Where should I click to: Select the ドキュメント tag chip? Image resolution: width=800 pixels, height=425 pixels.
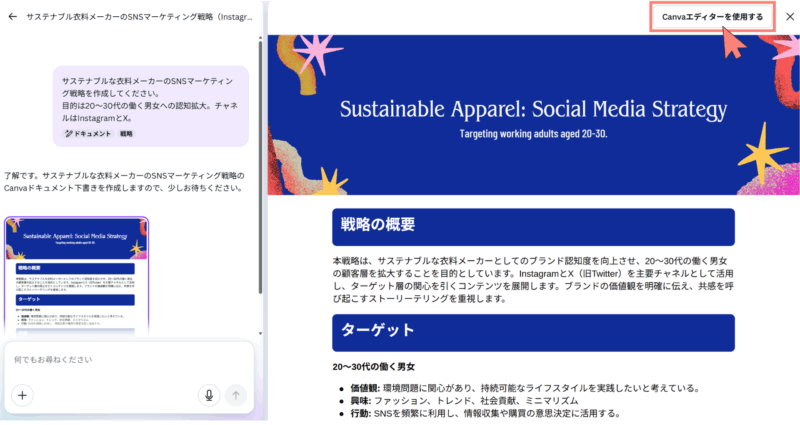click(88, 133)
